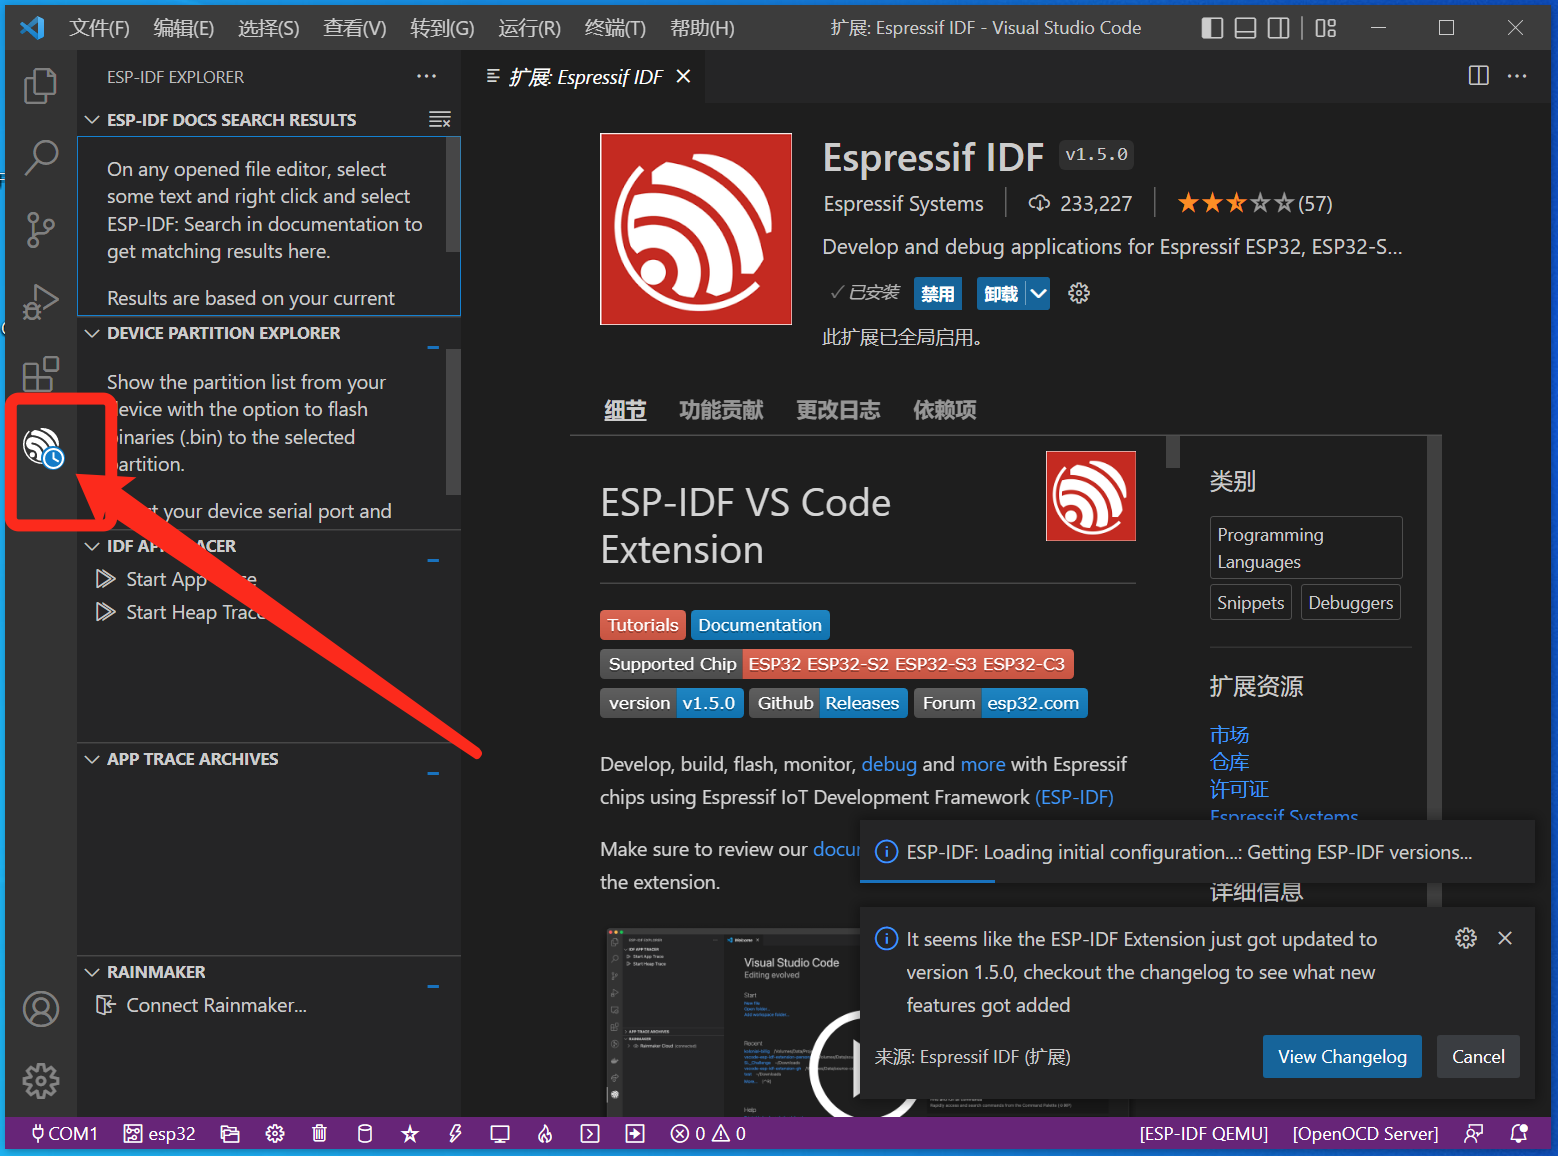The width and height of the screenshot is (1558, 1156).
Task: Open the ESP-IDF Explorer activity bar icon
Action: tap(42, 447)
